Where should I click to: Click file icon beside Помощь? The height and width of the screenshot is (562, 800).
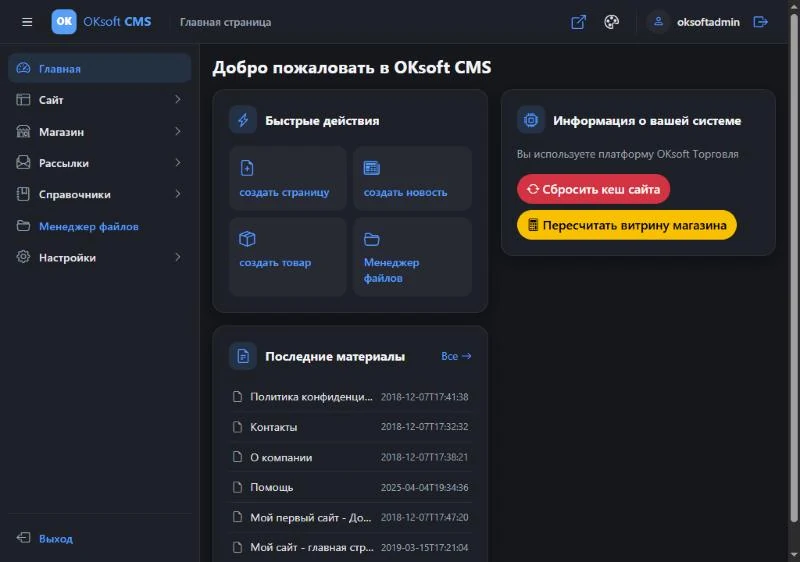pos(237,487)
